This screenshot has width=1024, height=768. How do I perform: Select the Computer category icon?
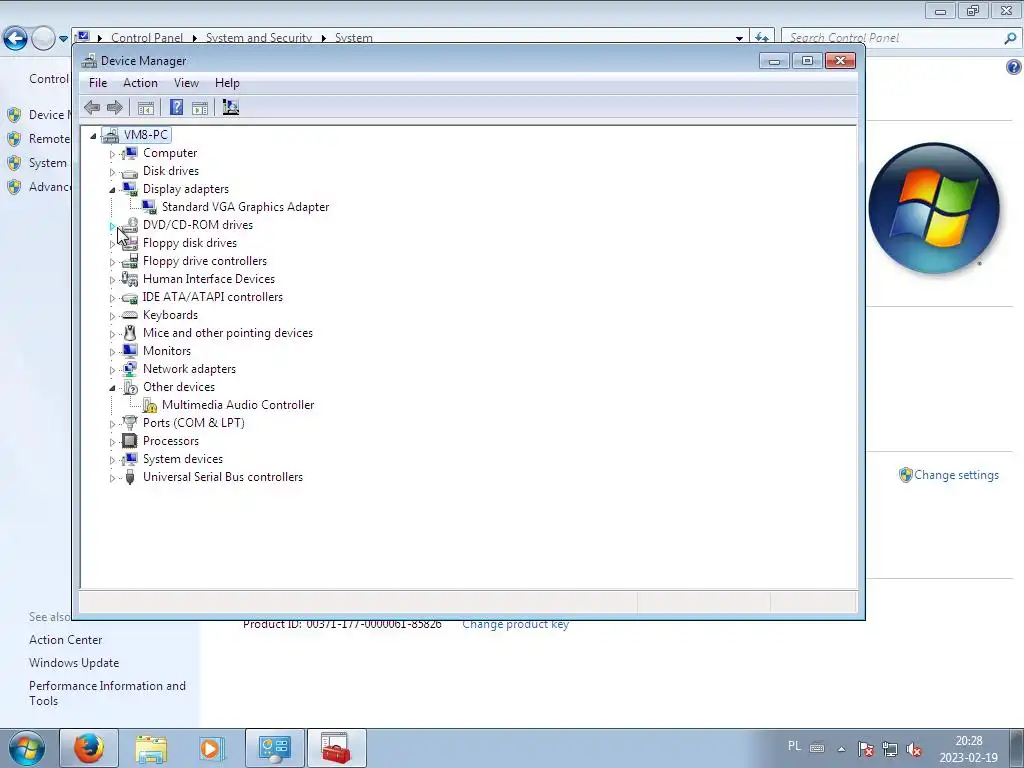coord(130,153)
